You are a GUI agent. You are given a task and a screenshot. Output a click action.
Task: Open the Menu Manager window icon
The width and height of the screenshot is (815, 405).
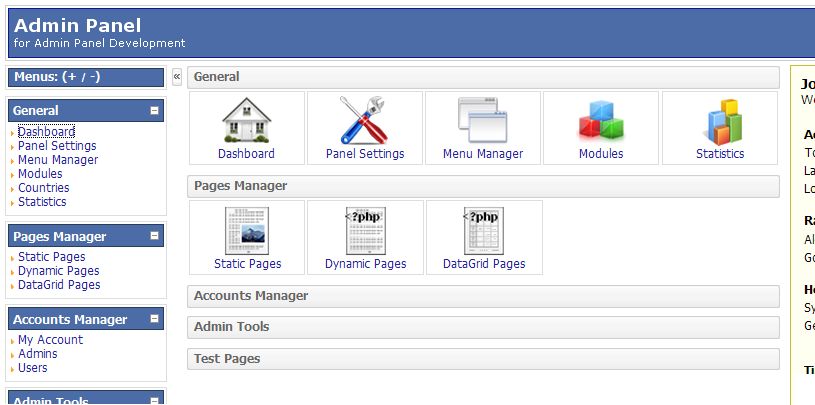tap(482, 120)
